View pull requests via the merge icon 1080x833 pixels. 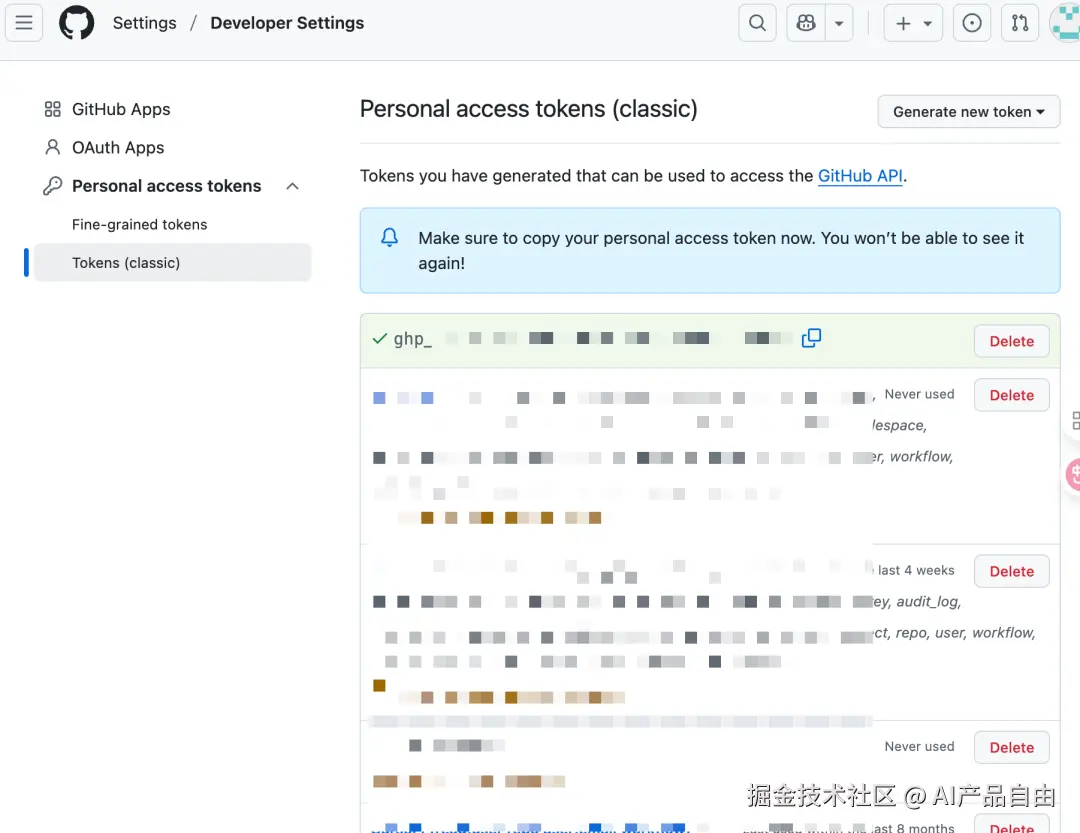tap(1020, 22)
